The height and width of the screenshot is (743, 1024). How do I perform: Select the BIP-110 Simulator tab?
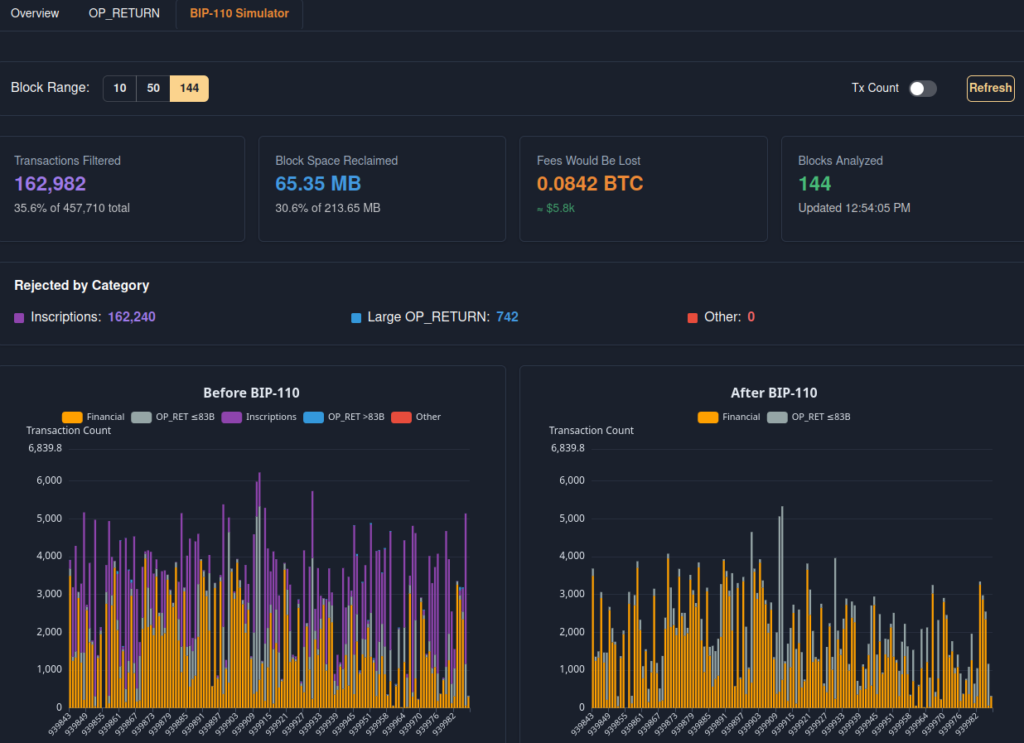[x=239, y=14]
